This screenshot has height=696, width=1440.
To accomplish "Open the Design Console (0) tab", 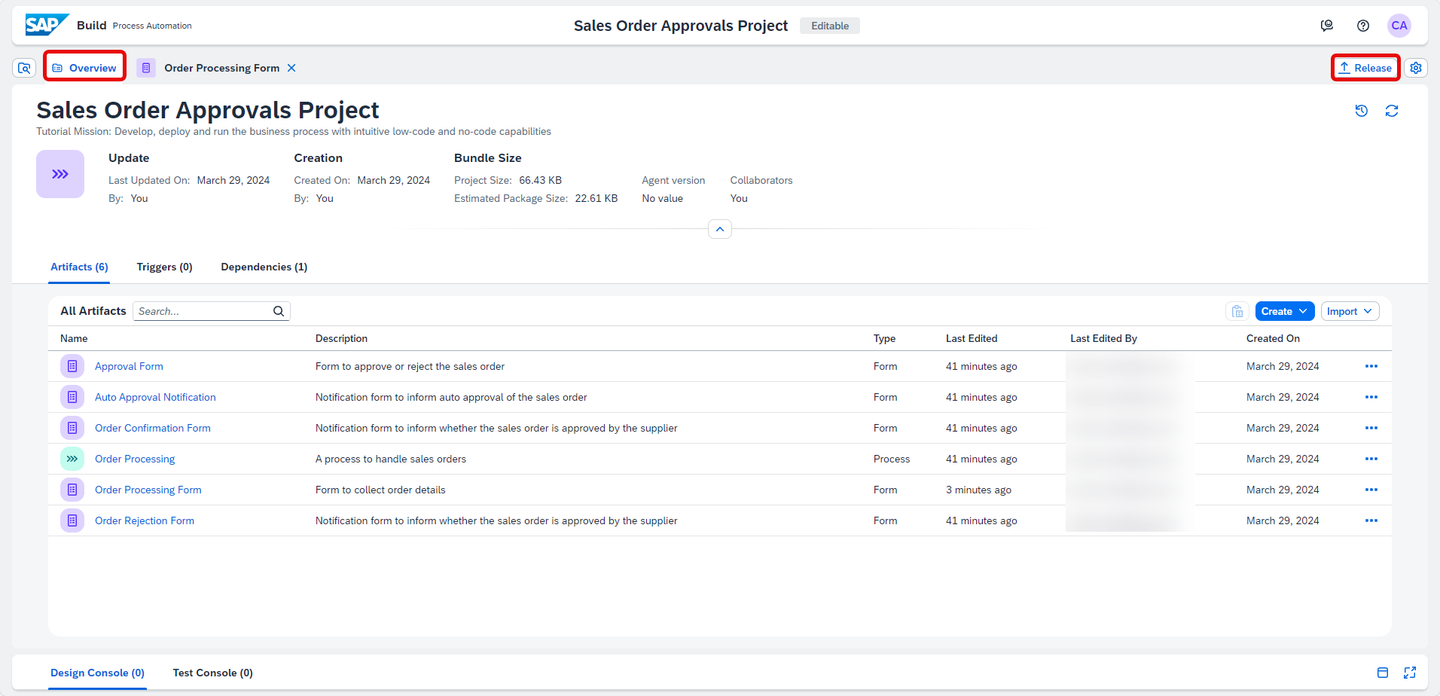I will tap(97, 673).
